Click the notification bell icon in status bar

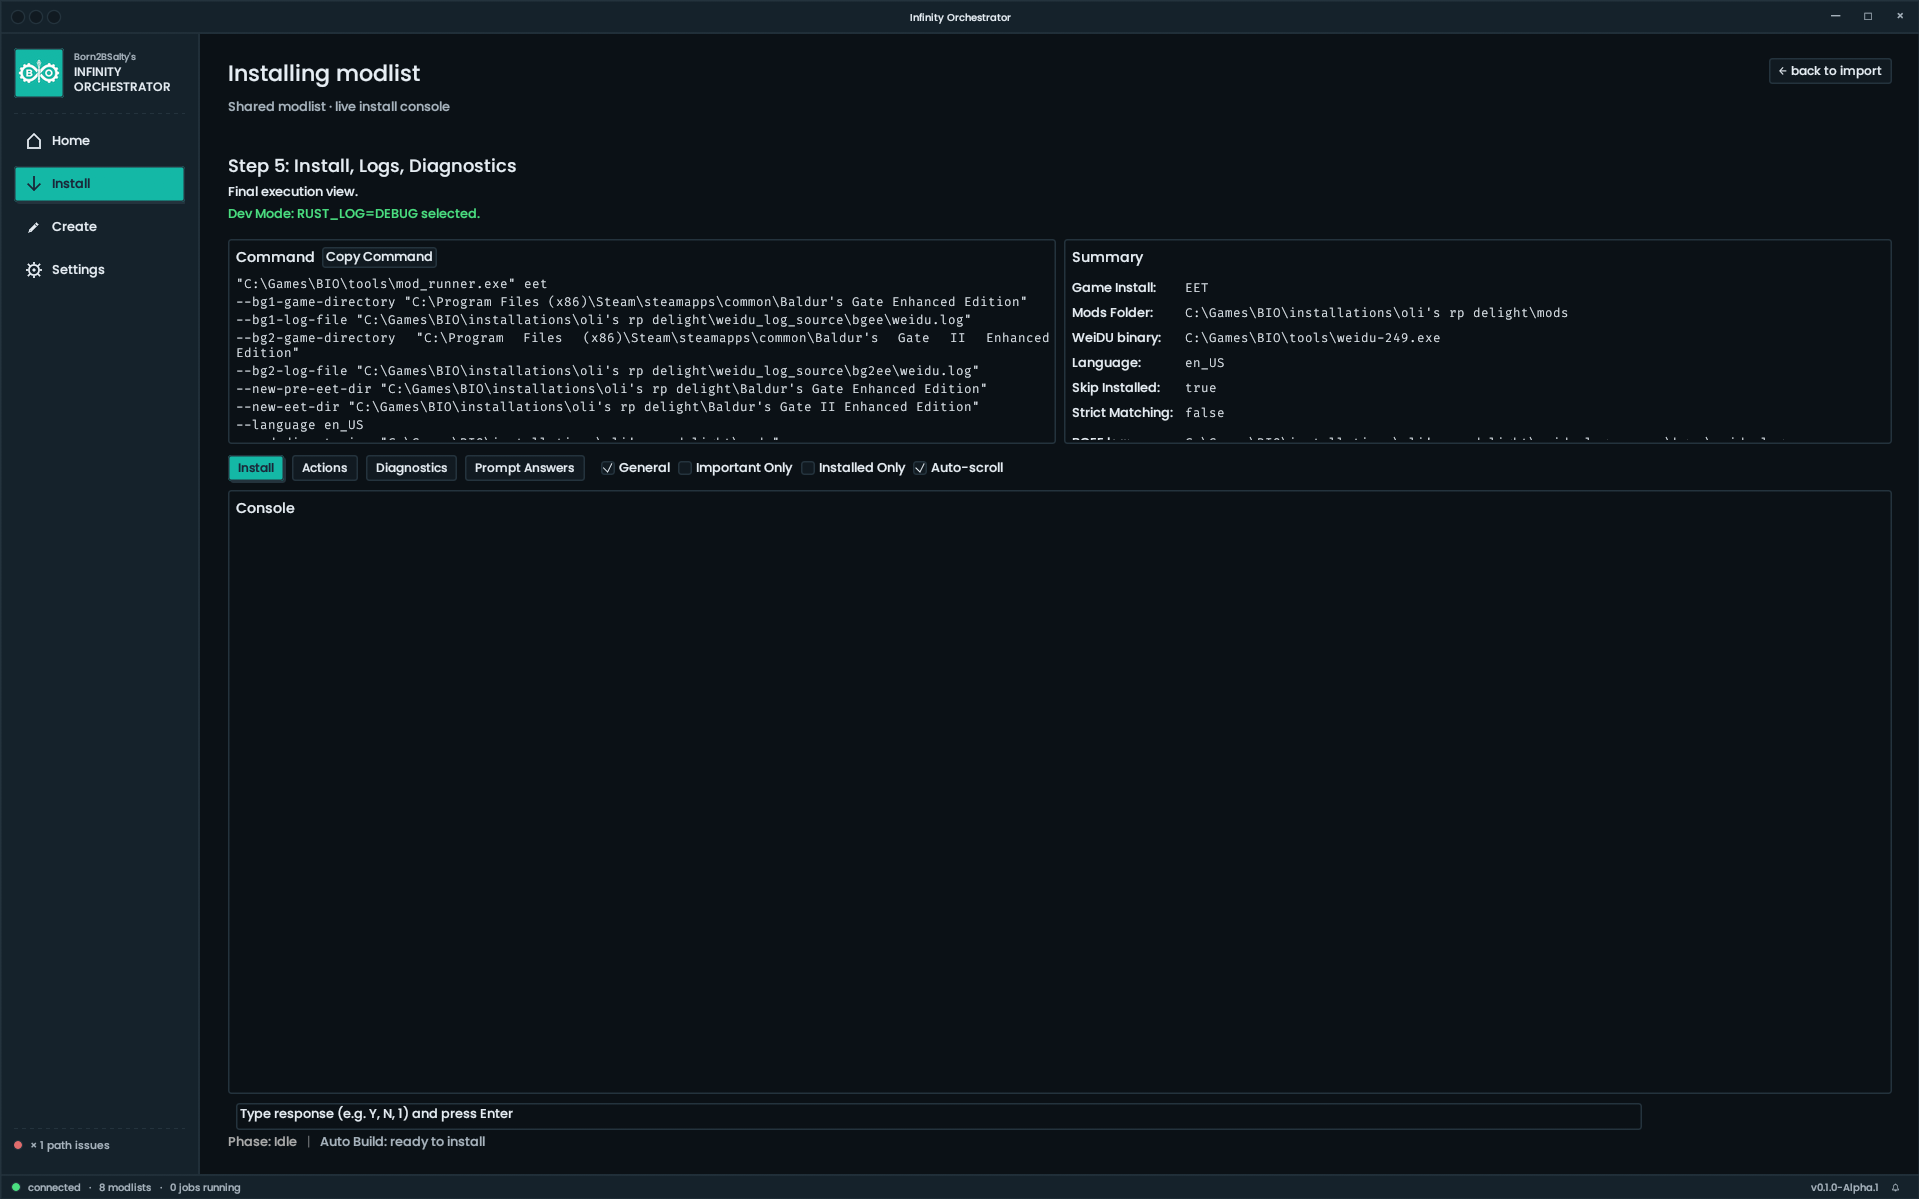pos(1895,1188)
